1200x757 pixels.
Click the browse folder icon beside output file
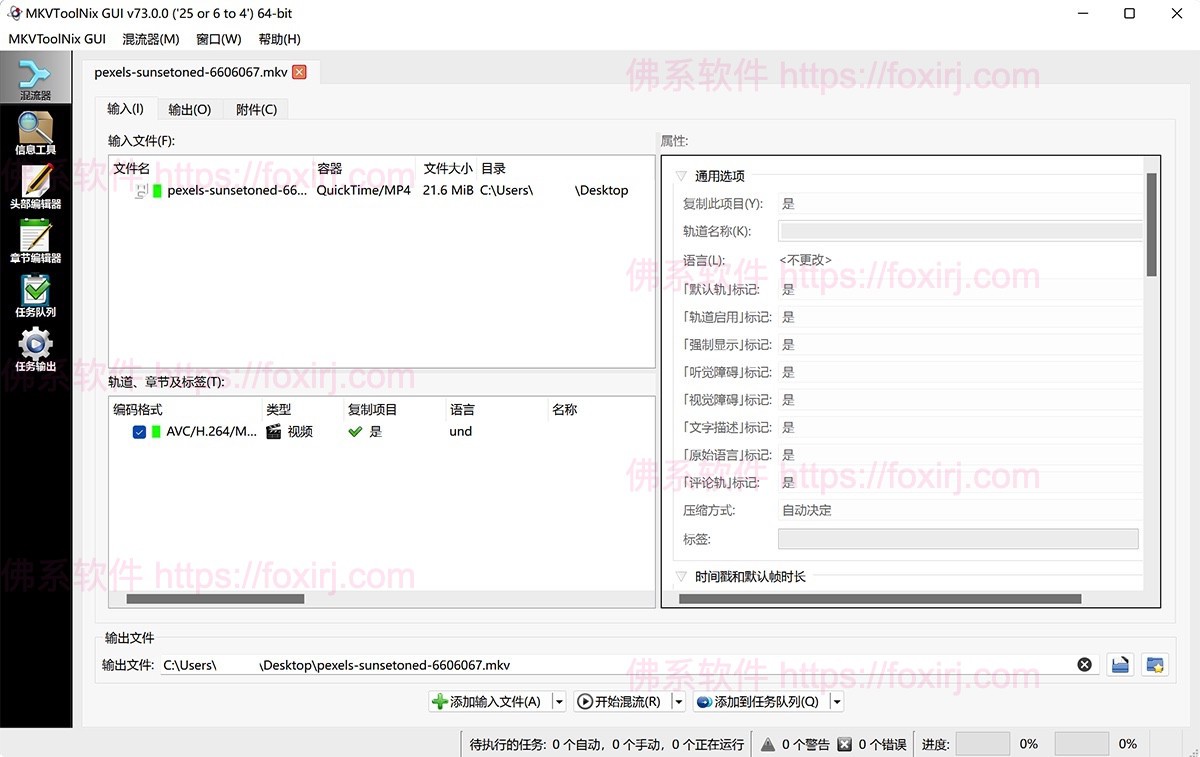coord(1119,664)
